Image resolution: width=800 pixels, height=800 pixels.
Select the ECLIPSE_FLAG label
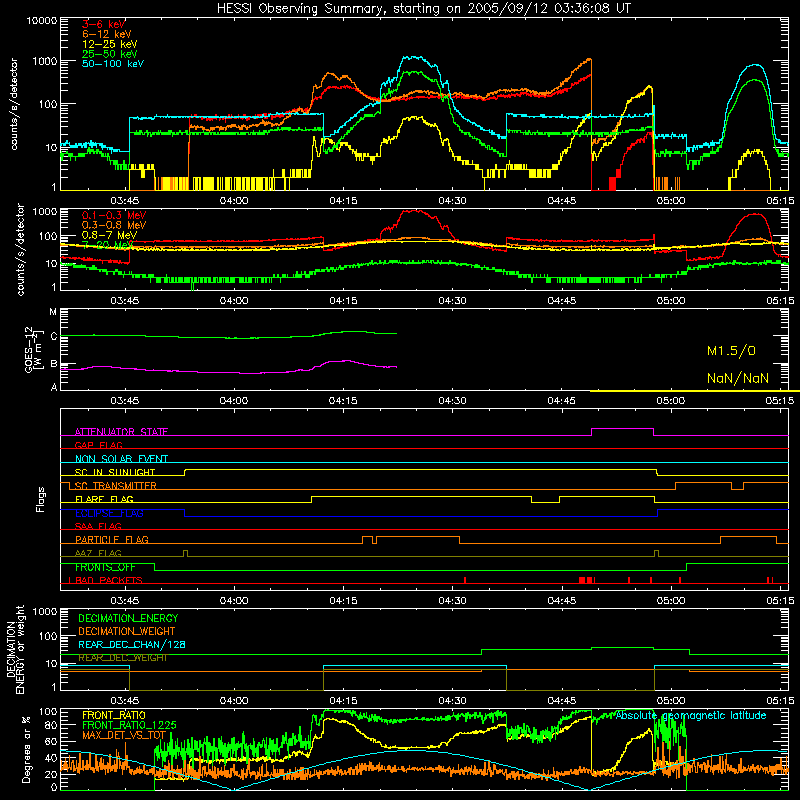[109, 513]
